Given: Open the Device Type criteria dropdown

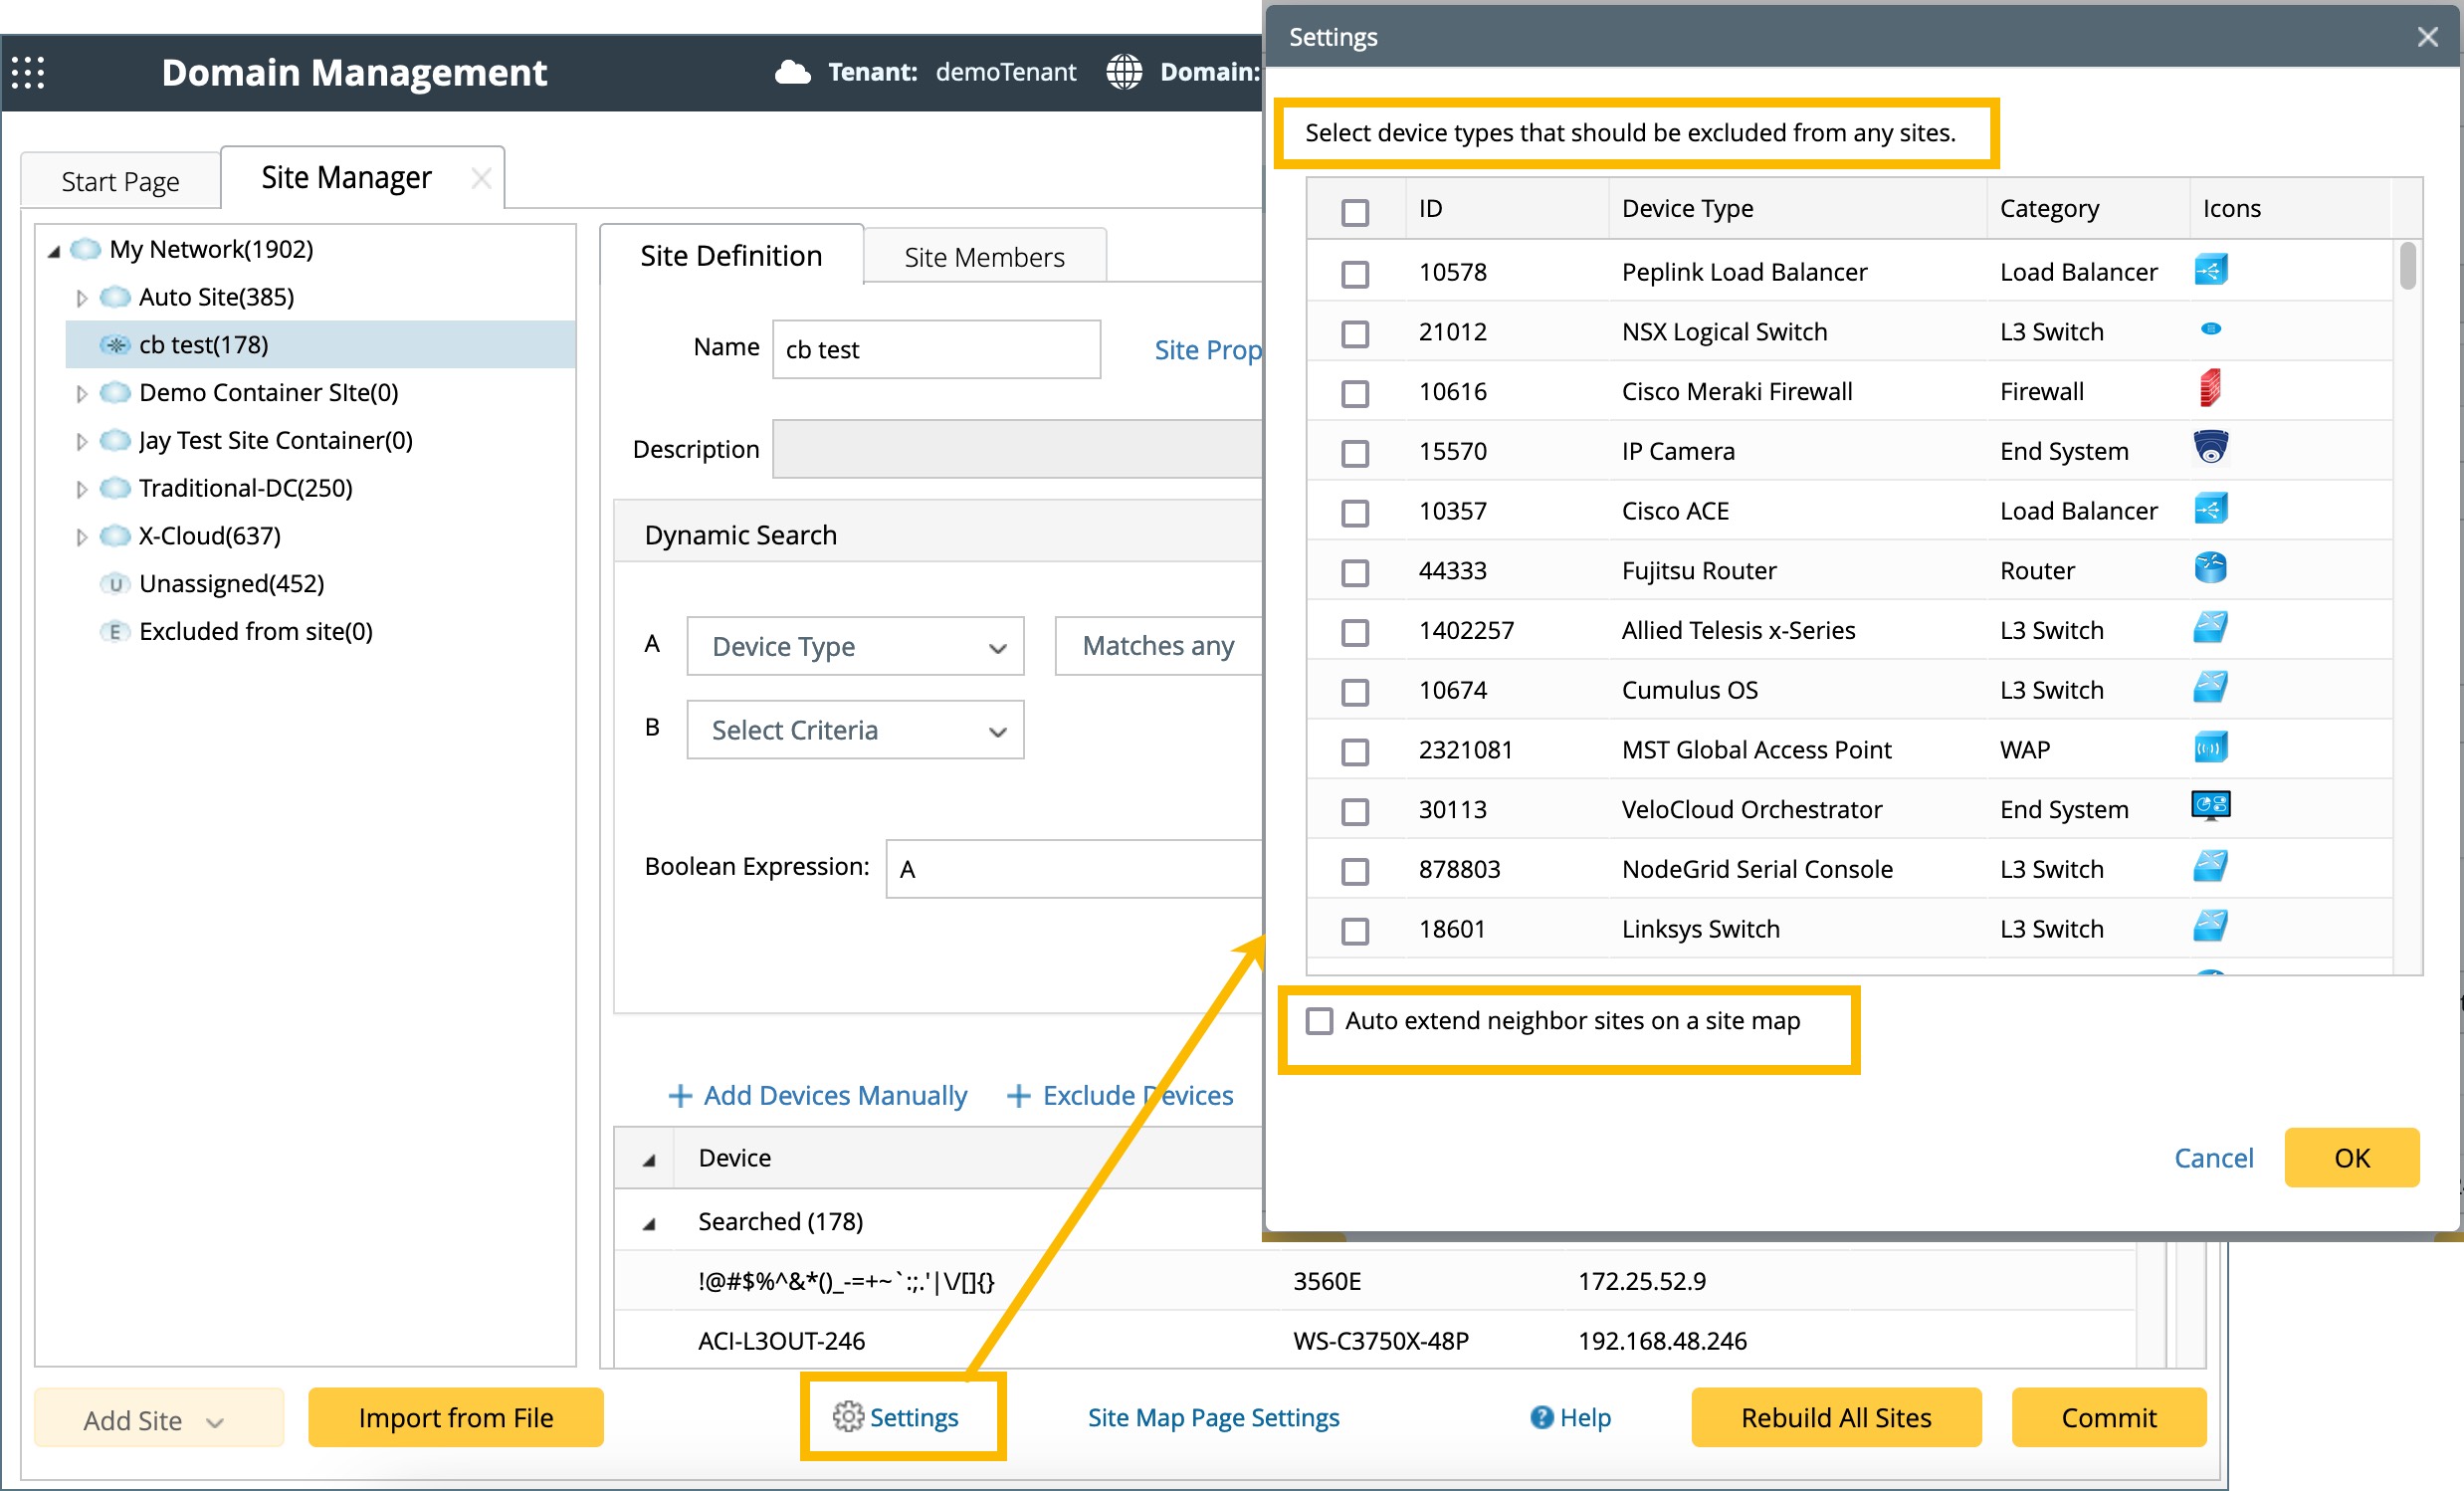Looking at the screenshot, I should pyautogui.click(x=855, y=646).
